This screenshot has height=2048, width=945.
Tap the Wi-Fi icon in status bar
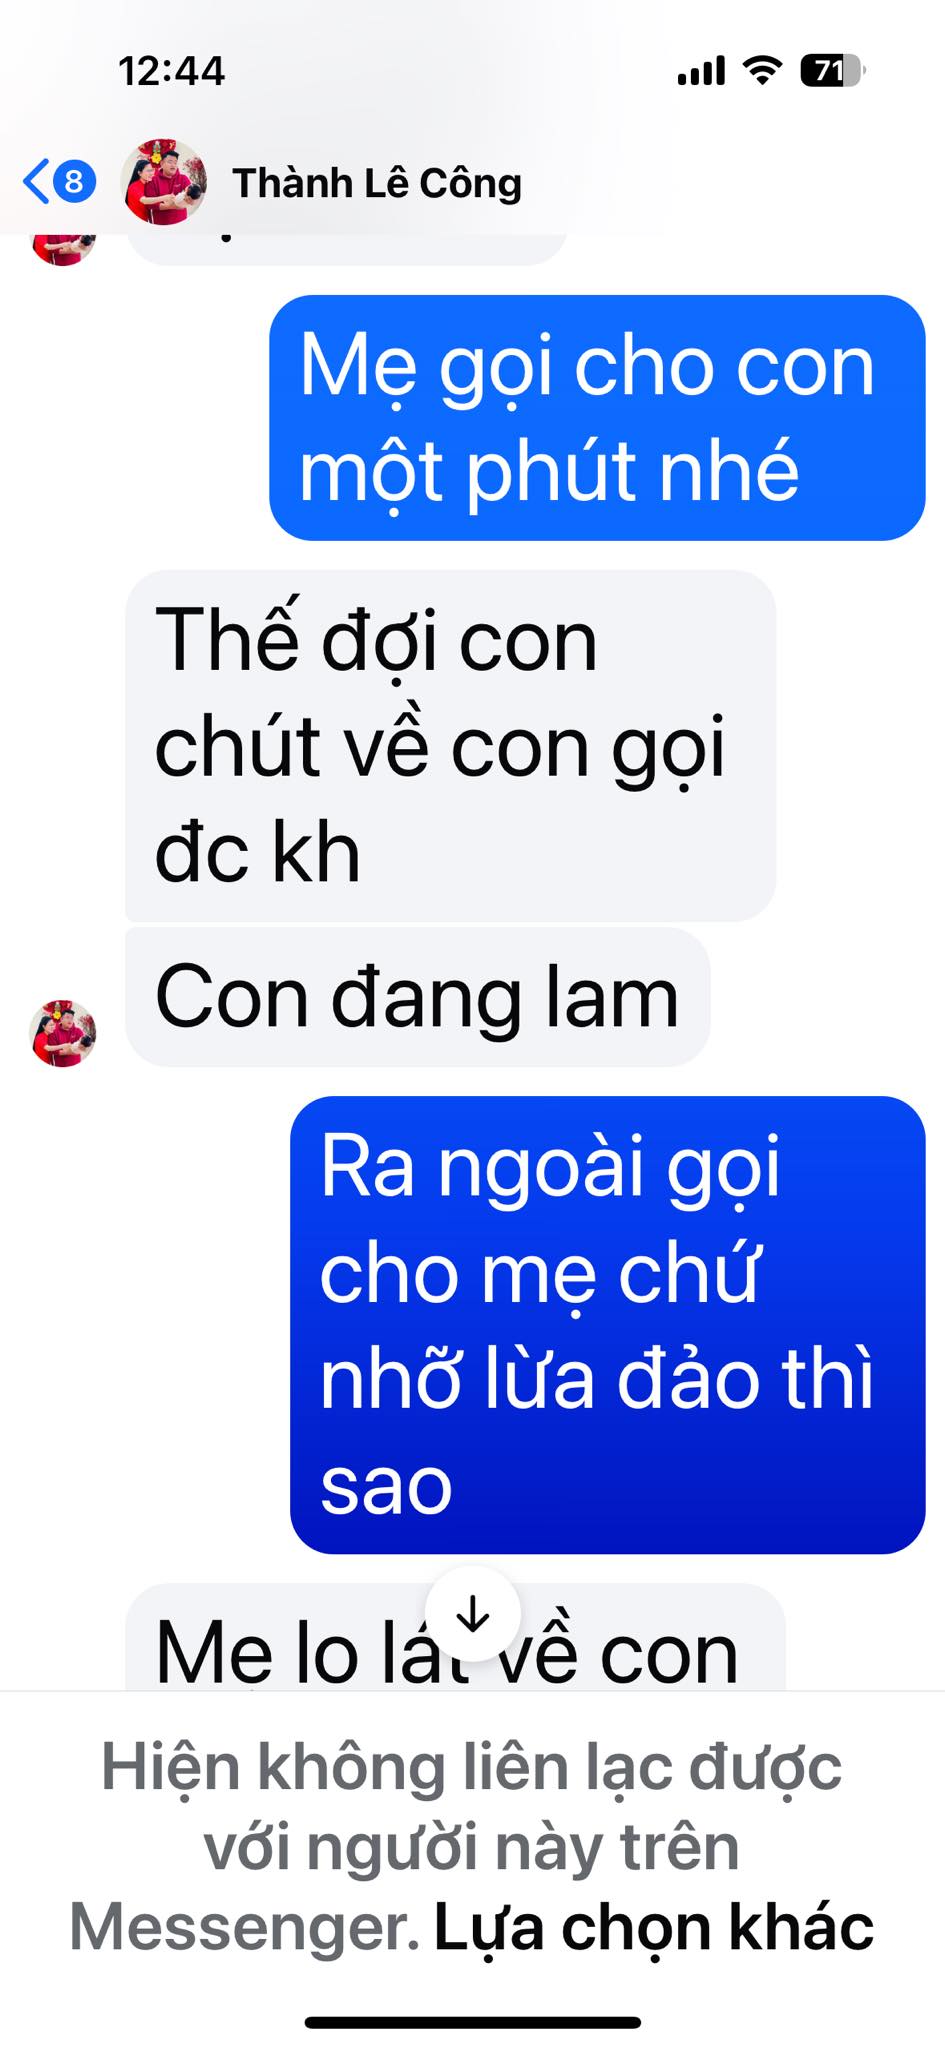pyautogui.click(x=762, y=71)
